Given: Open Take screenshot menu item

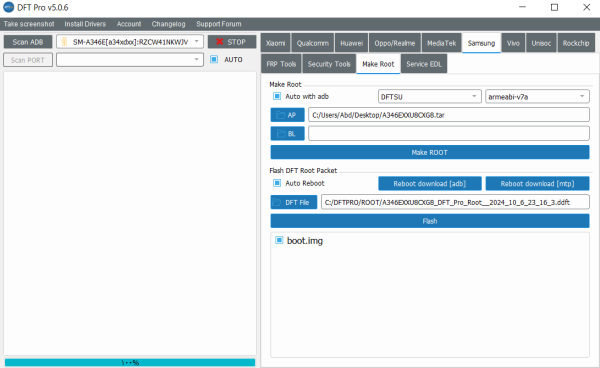Looking at the screenshot, I should 29,24.
